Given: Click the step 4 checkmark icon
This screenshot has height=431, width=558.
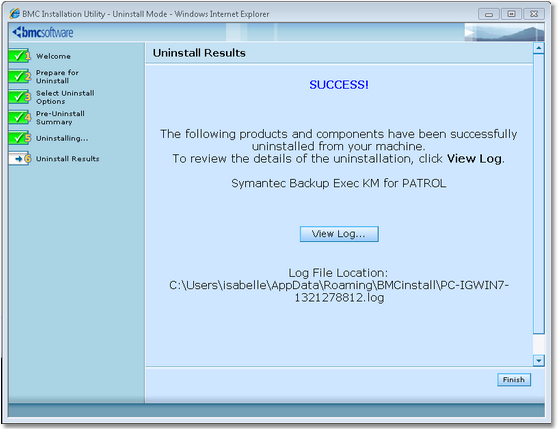Looking at the screenshot, I should coord(20,117).
